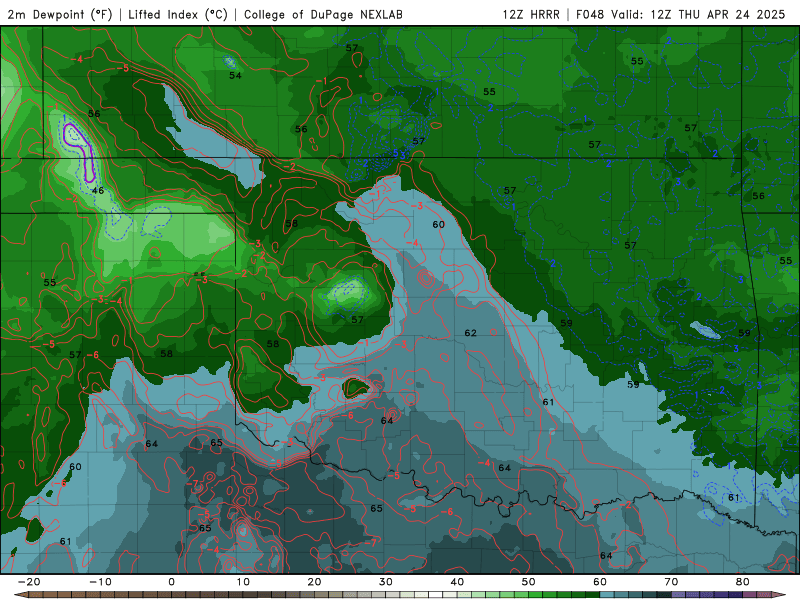This screenshot has height=600, width=800.
Task: Click the '60' color scale label
Action: point(600,582)
